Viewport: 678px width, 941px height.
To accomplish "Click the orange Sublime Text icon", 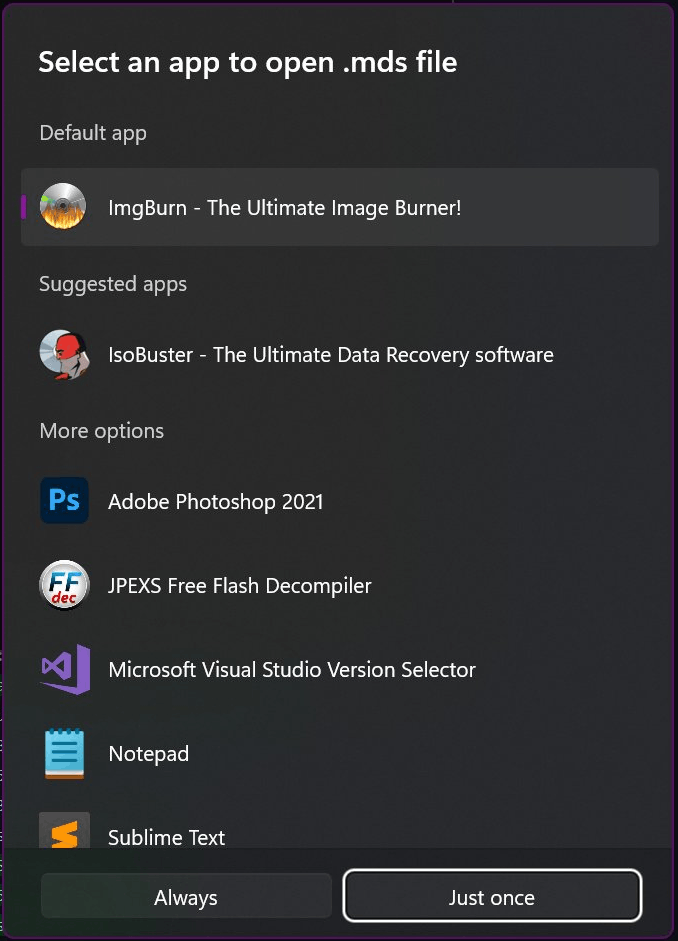I will (x=64, y=831).
